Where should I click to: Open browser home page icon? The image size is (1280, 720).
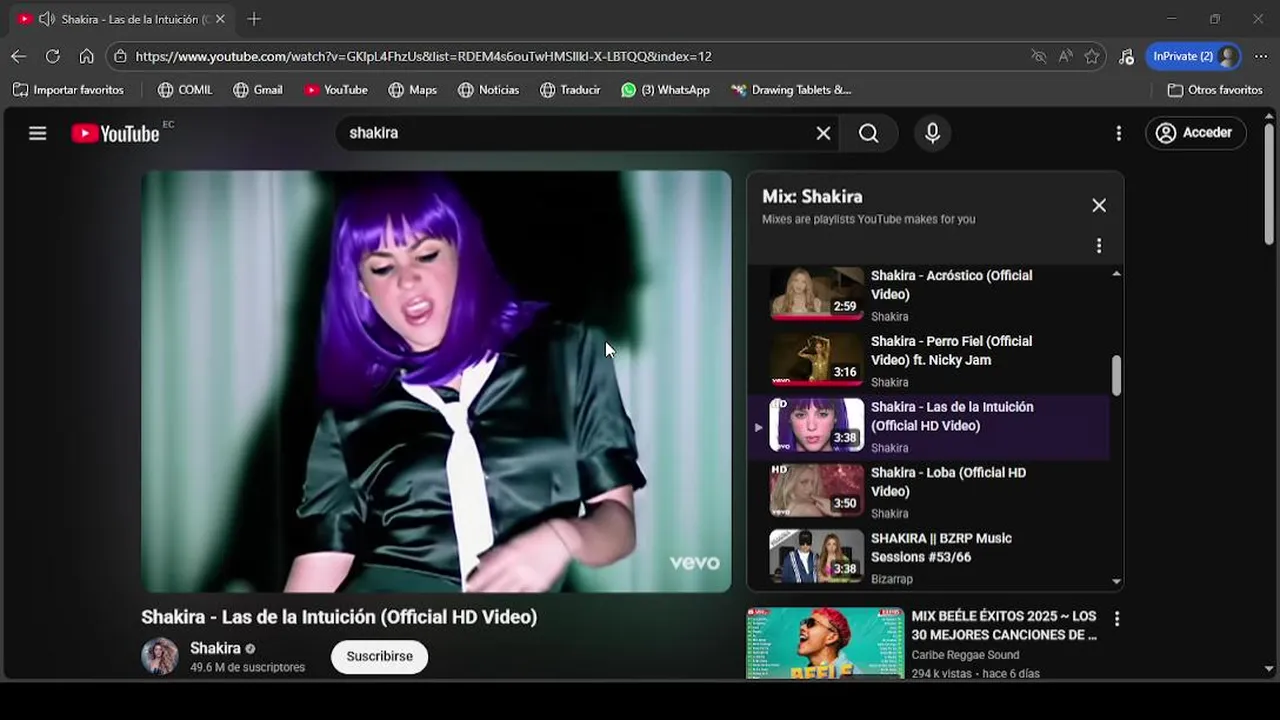pyautogui.click(x=87, y=57)
